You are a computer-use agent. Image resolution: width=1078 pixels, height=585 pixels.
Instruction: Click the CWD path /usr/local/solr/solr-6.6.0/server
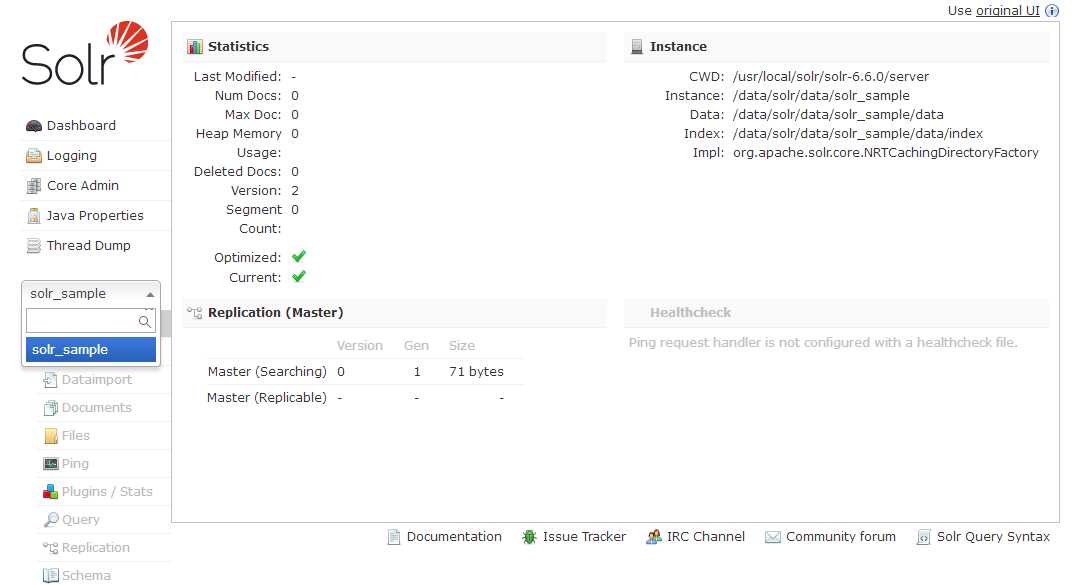830,76
